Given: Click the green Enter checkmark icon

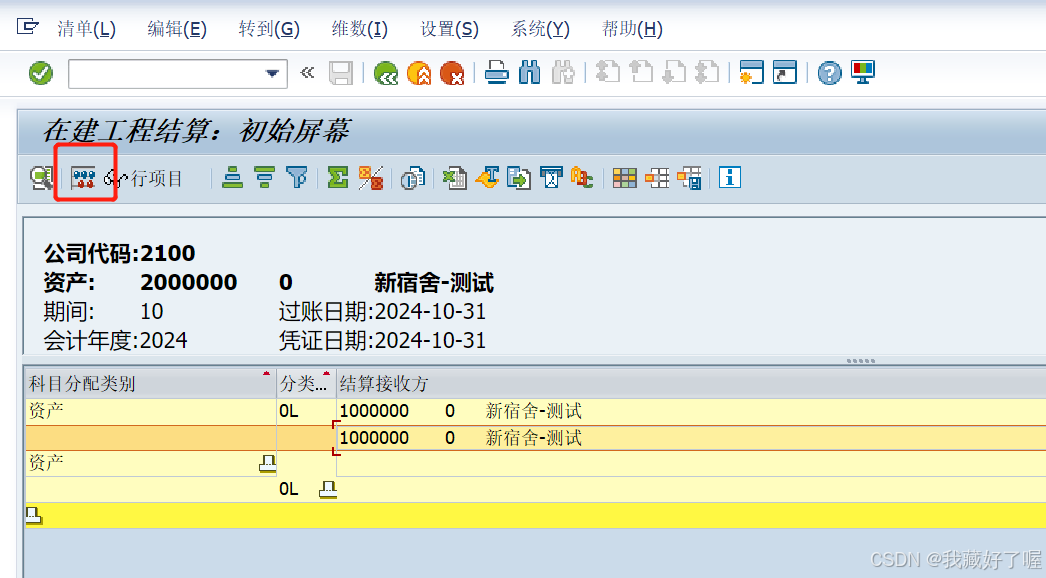Looking at the screenshot, I should (x=41, y=73).
